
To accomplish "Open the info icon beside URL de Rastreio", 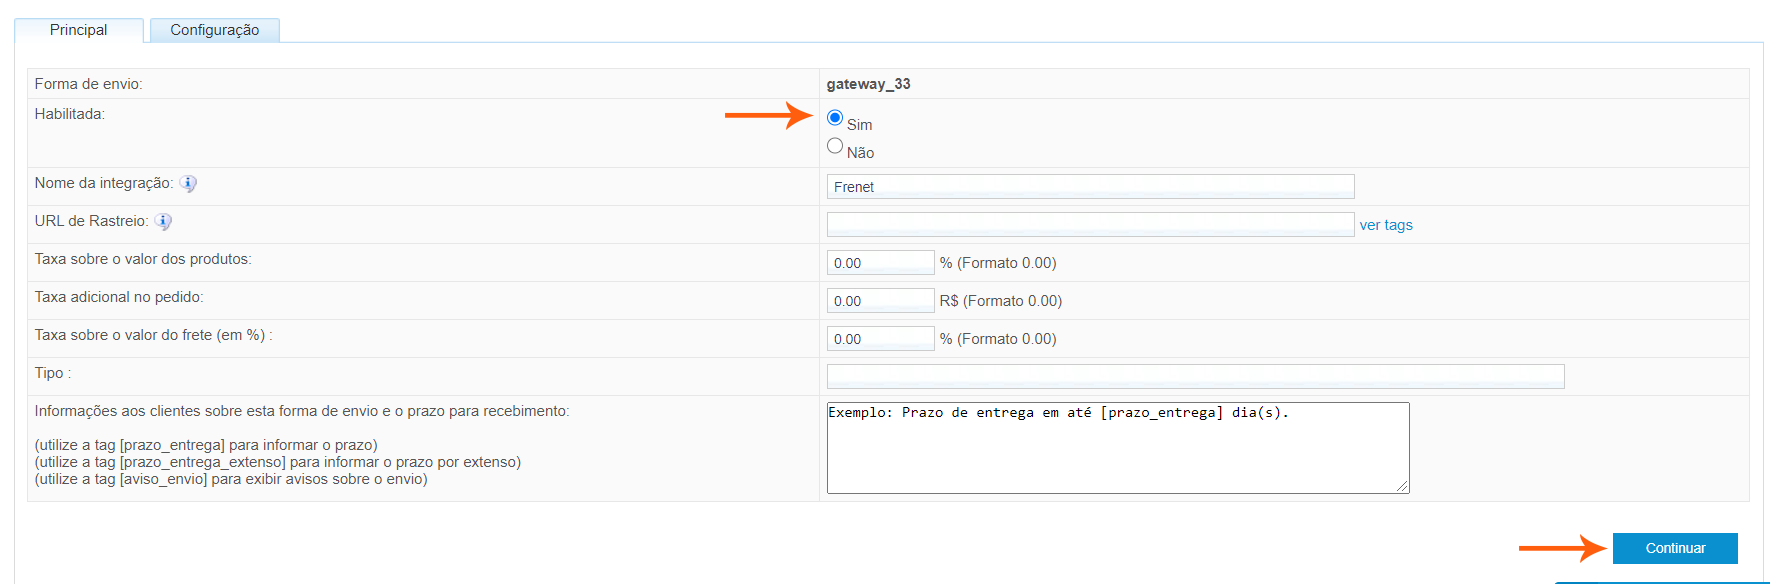I will click(163, 222).
